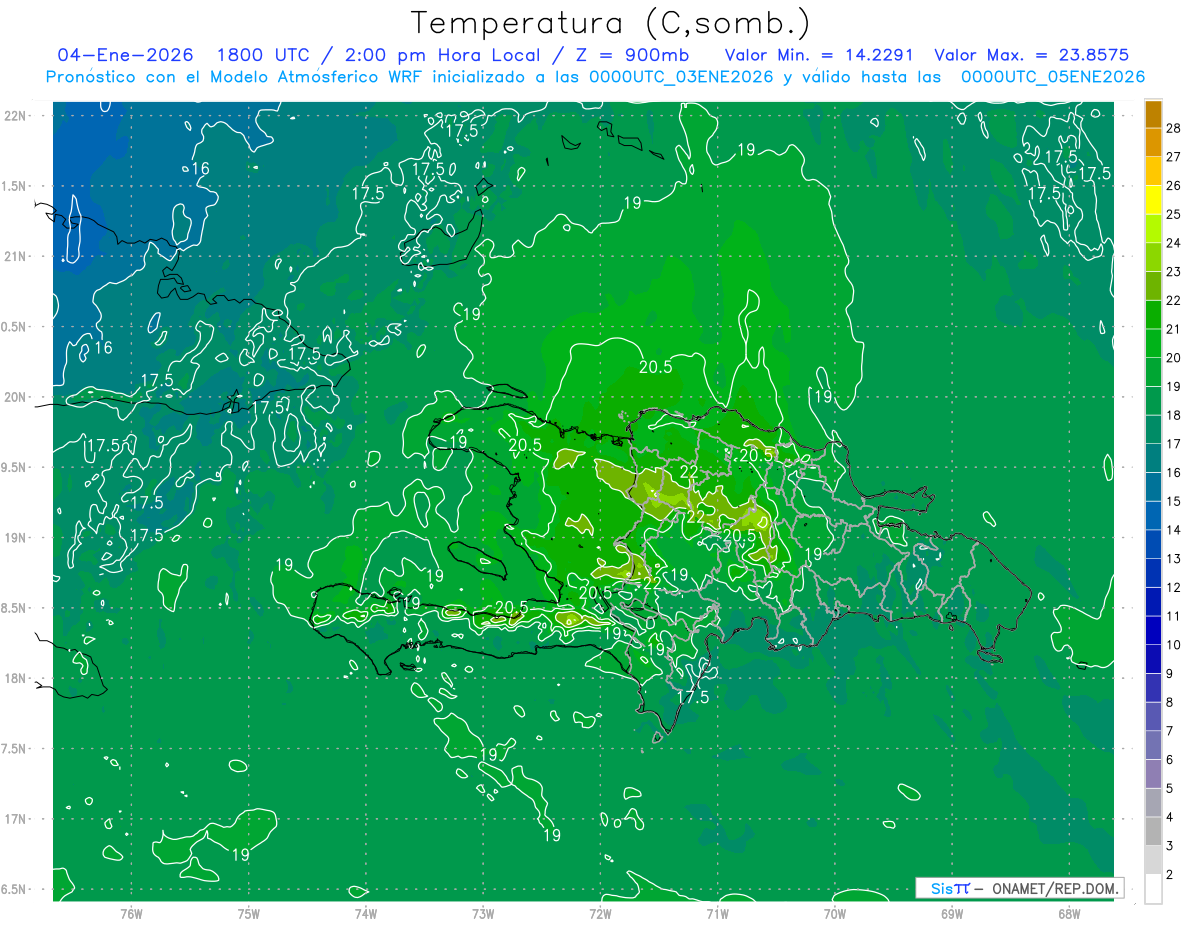Click the "17N" latitude axis label
This screenshot has width=1200, height=927.
click(x=16, y=819)
